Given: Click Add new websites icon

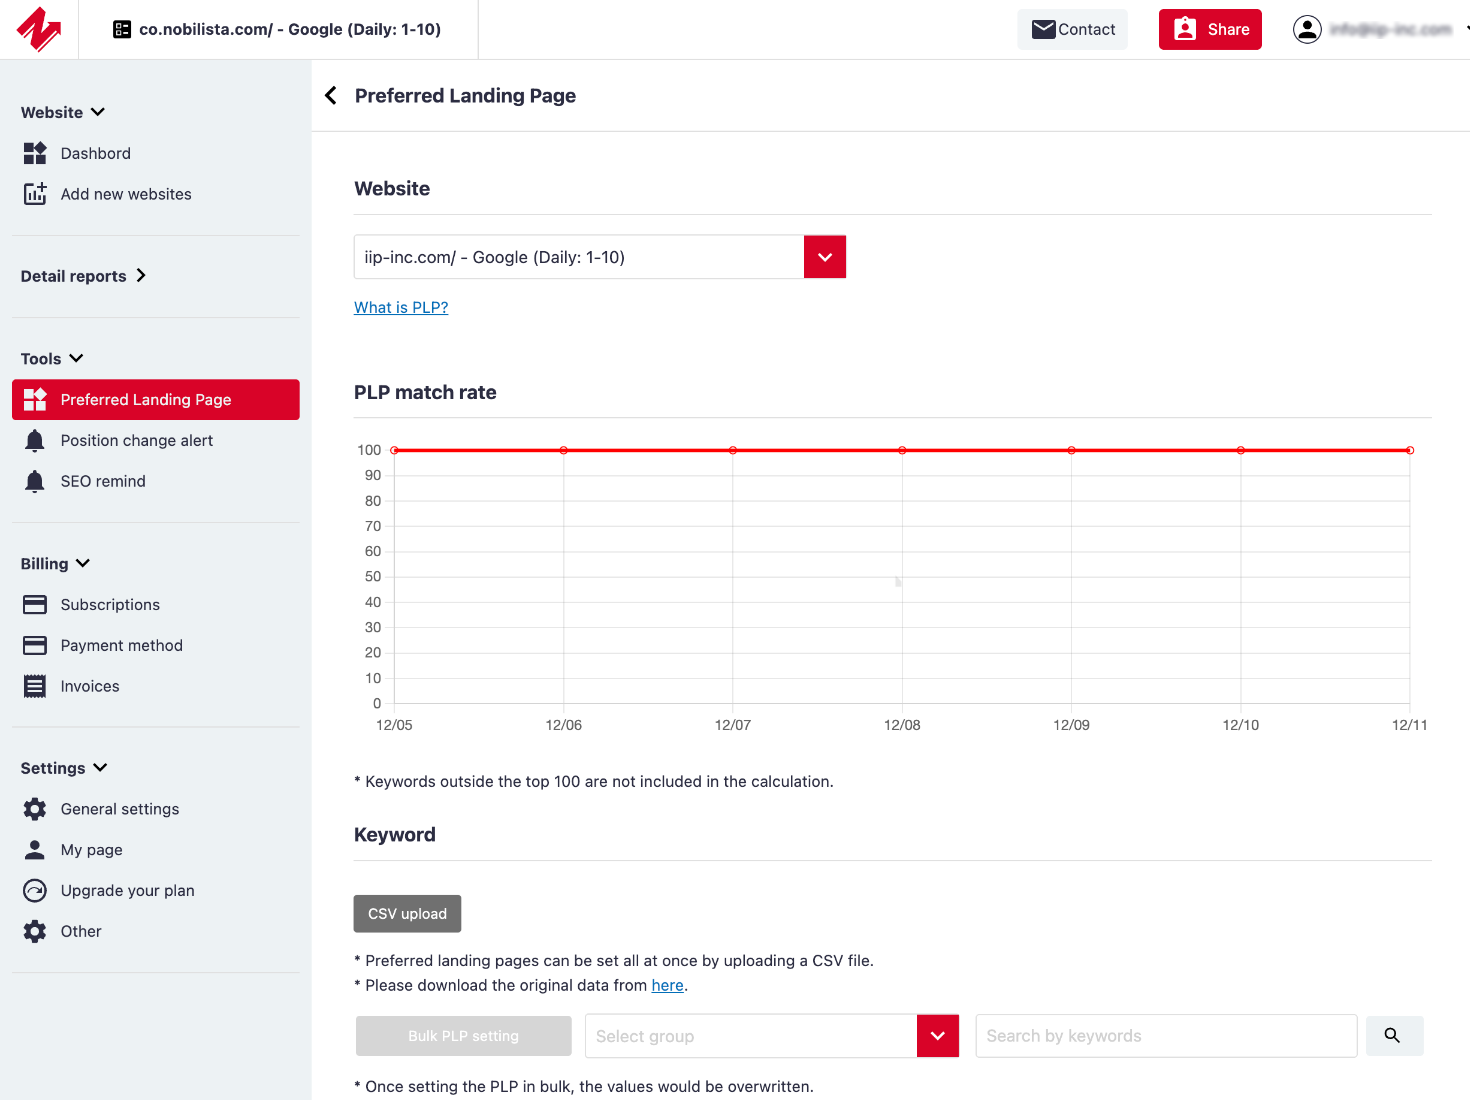Looking at the screenshot, I should coord(35,194).
